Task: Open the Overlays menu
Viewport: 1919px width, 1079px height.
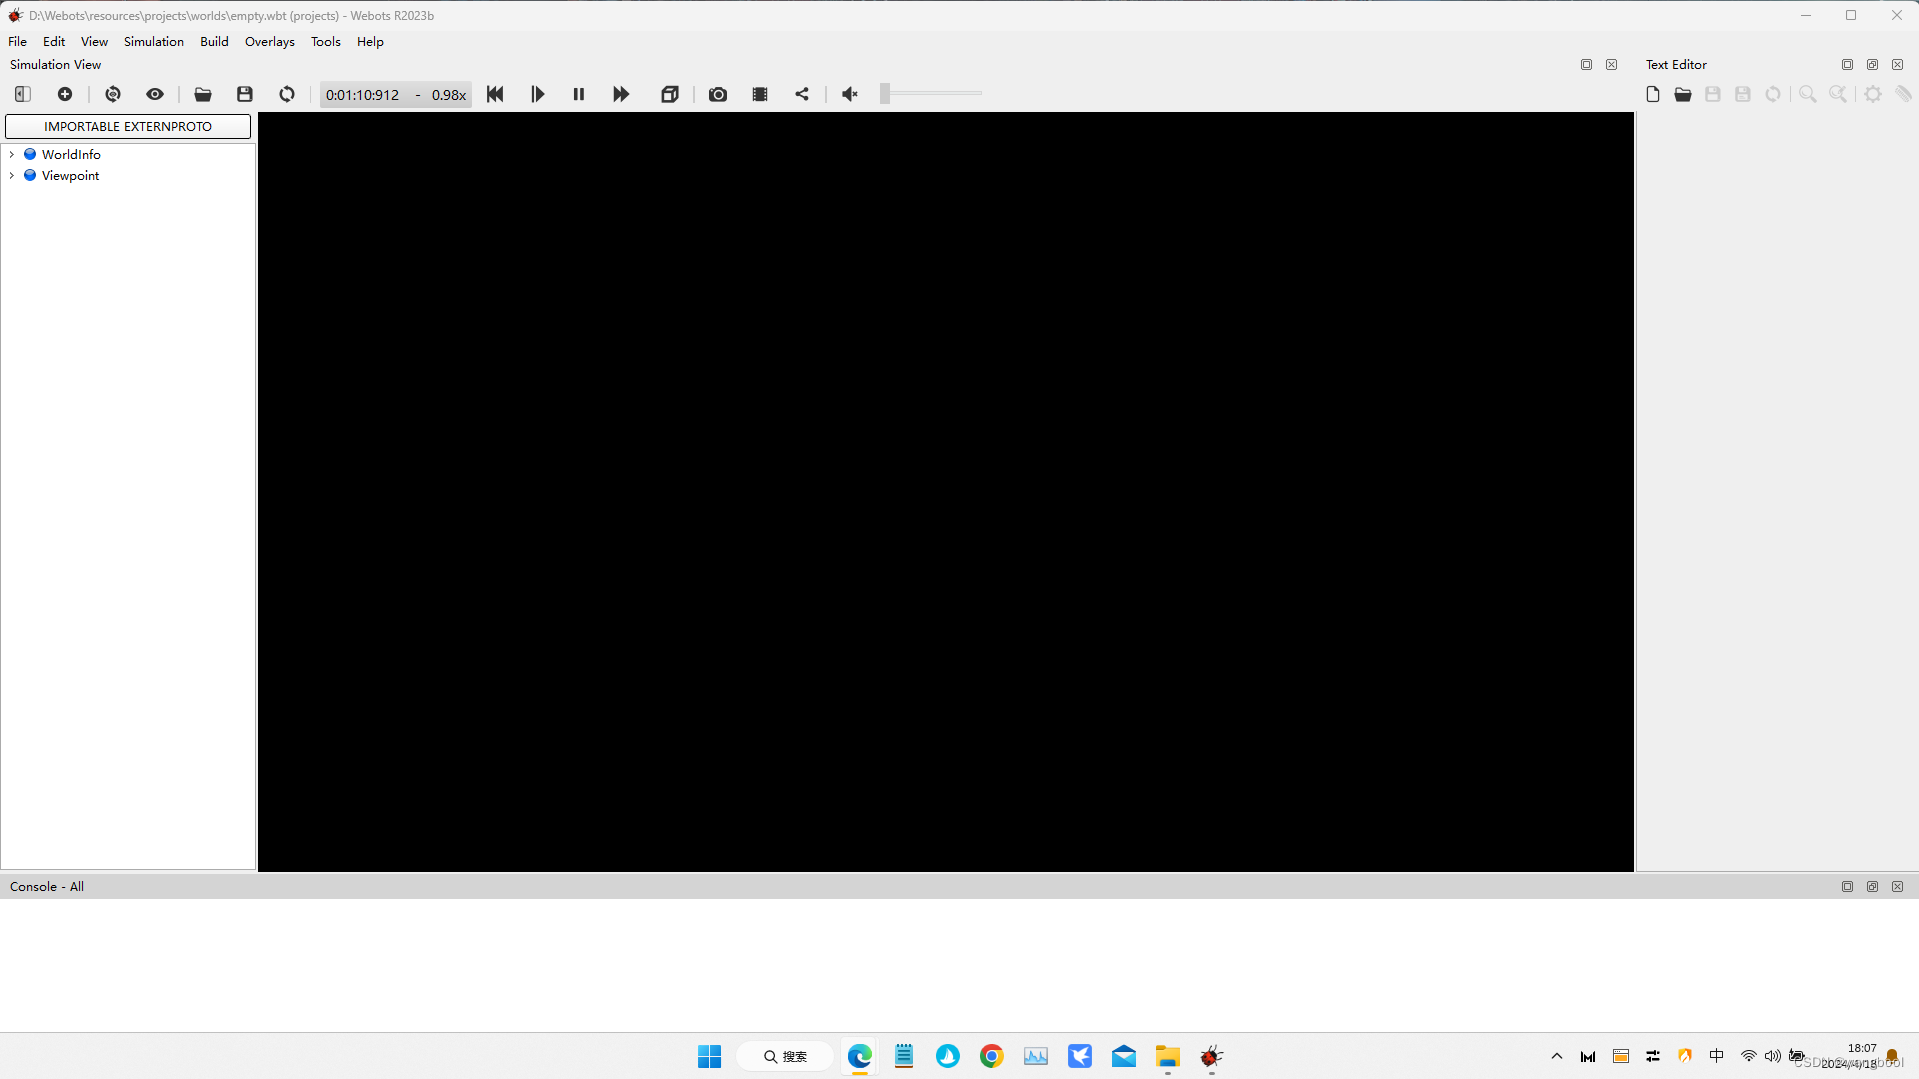Action: coord(270,42)
